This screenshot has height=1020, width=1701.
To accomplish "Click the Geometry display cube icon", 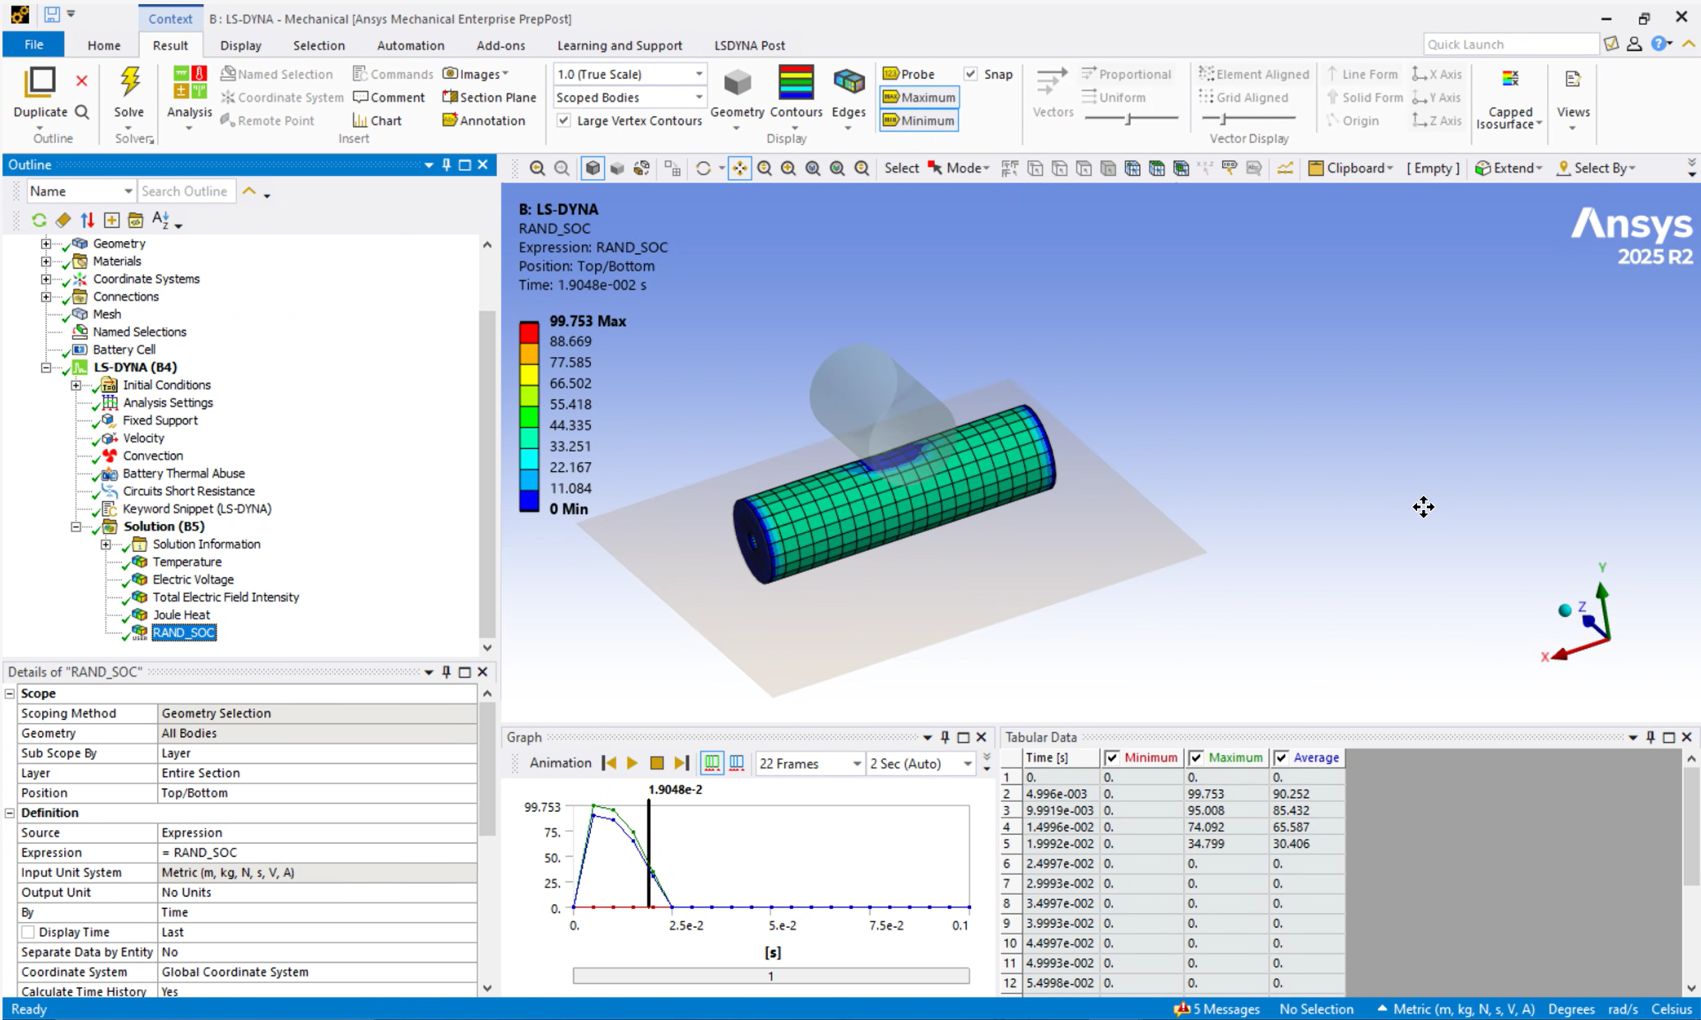I will click(737, 84).
